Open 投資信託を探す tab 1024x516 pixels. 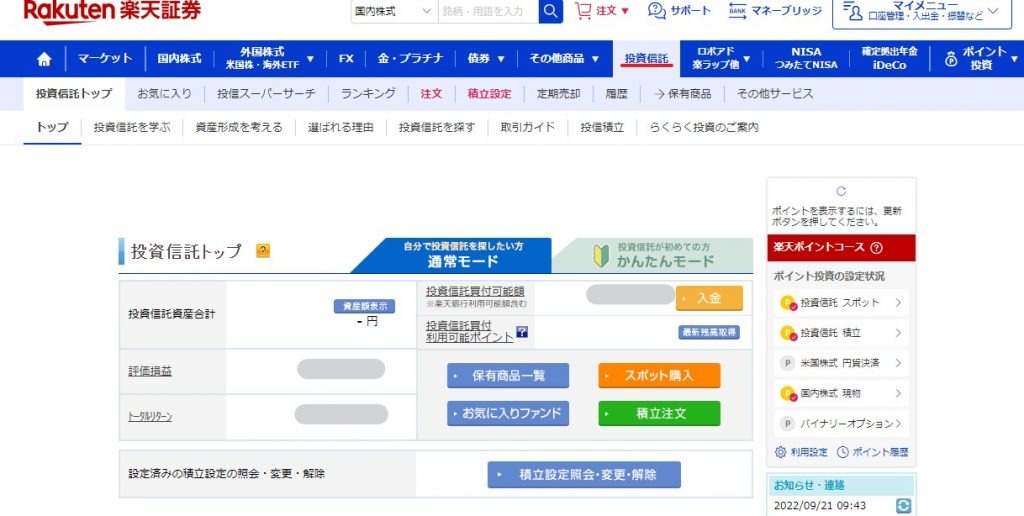[437, 128]
